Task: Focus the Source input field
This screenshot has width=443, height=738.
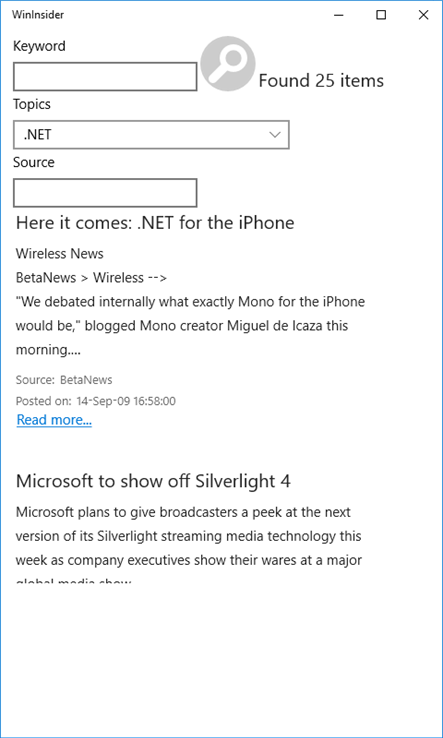Action: coord(105,193)
